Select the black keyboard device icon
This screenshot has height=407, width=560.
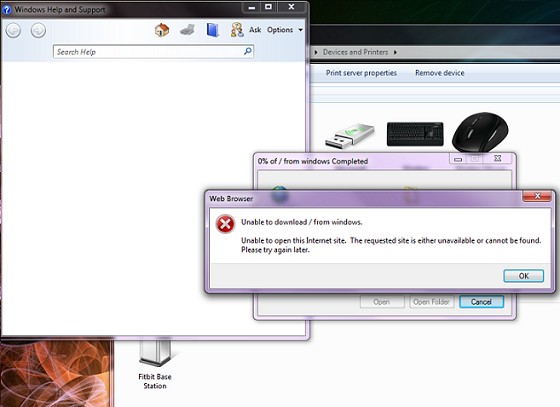point(415,134)
